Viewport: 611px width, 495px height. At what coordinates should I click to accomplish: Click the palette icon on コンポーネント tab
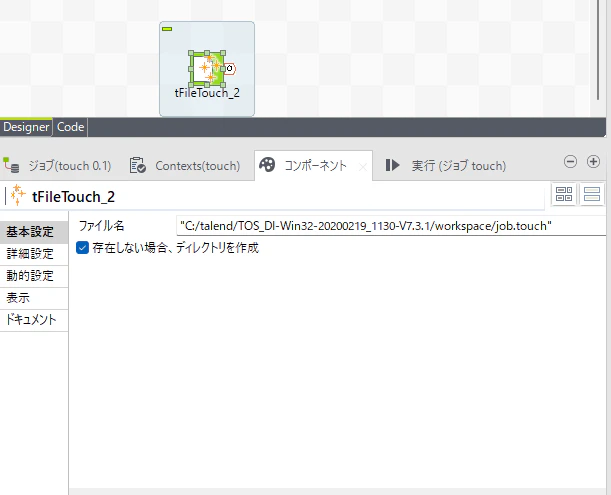[x=267, y=164]
